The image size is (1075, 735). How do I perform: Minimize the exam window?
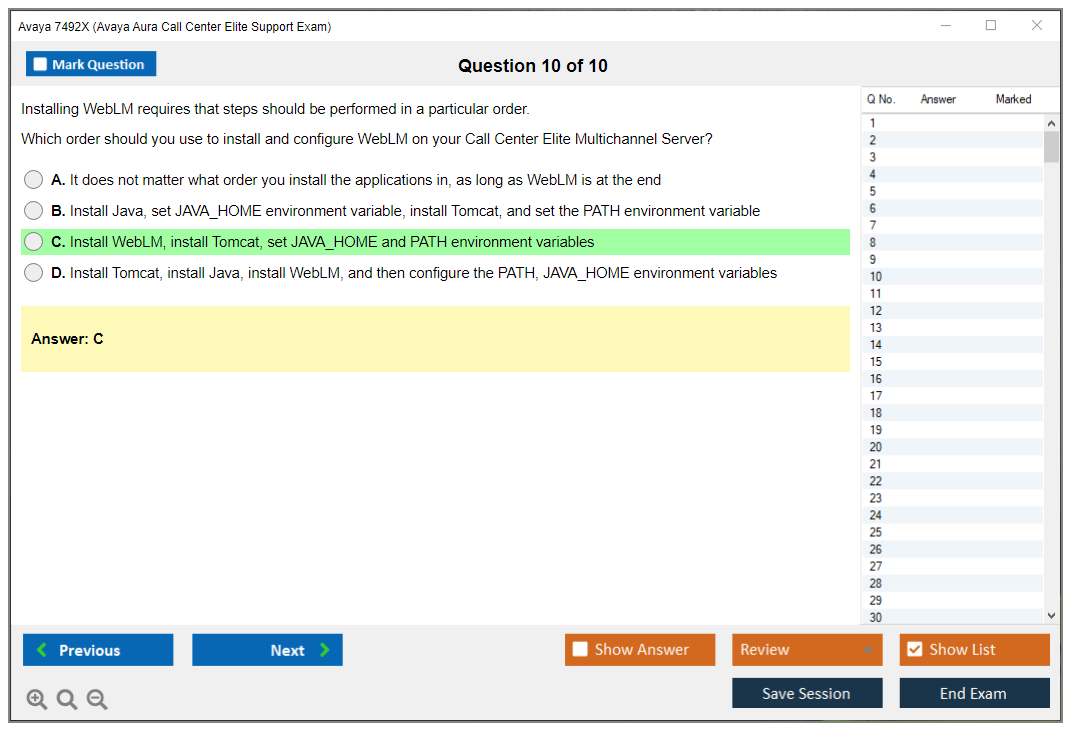click(x=945, y=26)
